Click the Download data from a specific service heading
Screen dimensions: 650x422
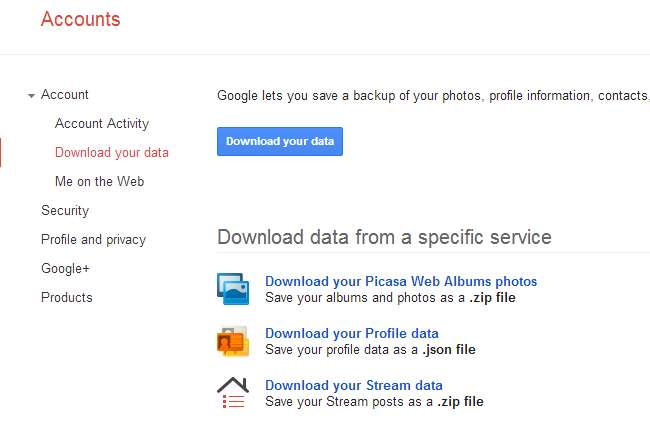coord(384,237)
